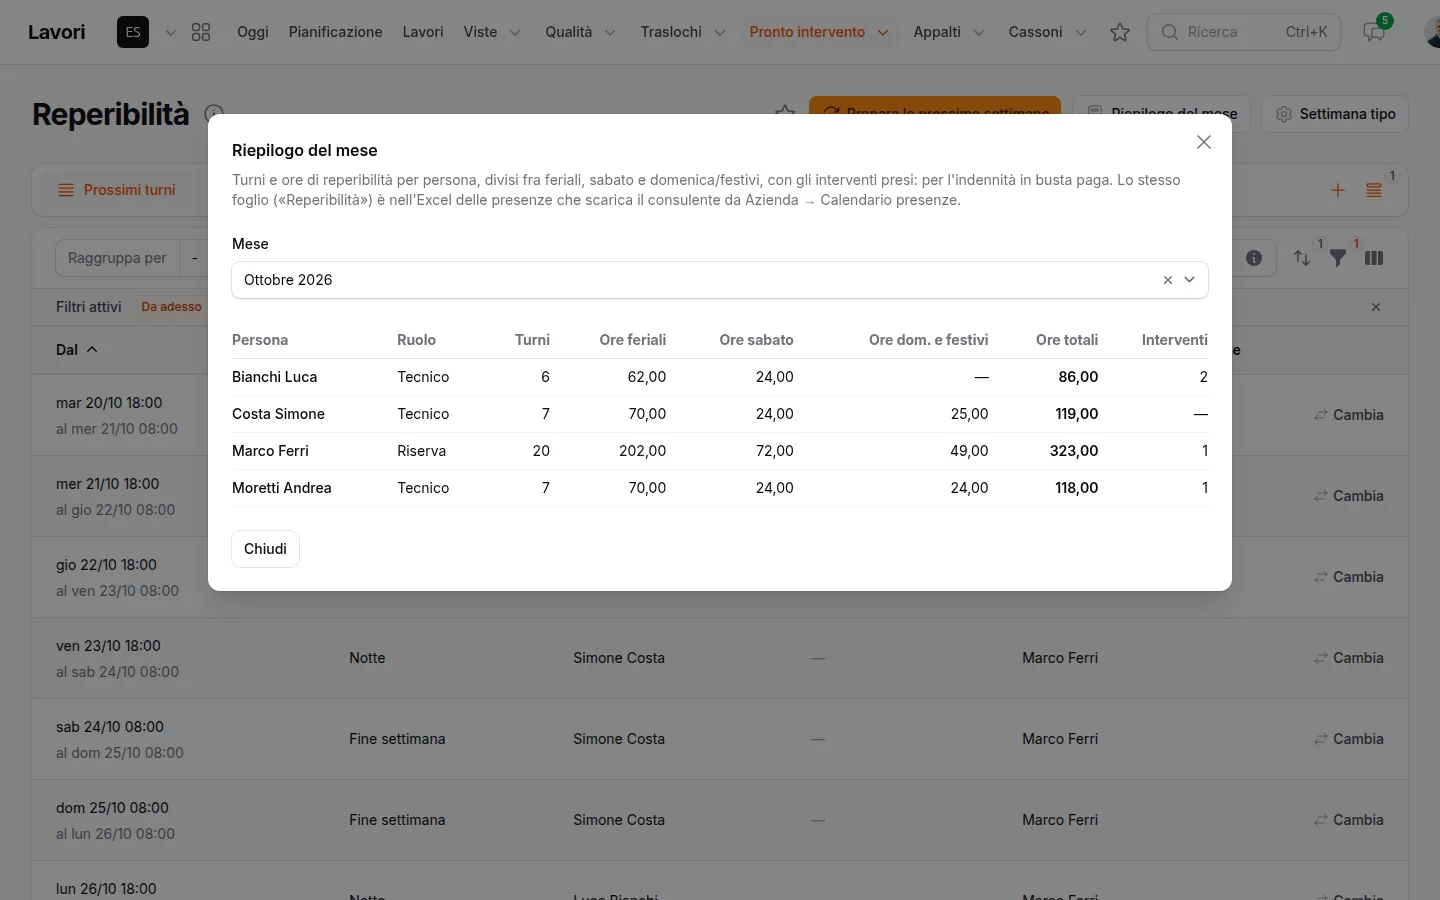The width and height of the screenshot is (1440, 900).
Task: Click the Lavori app title
Action: click(x=57, y=32)
